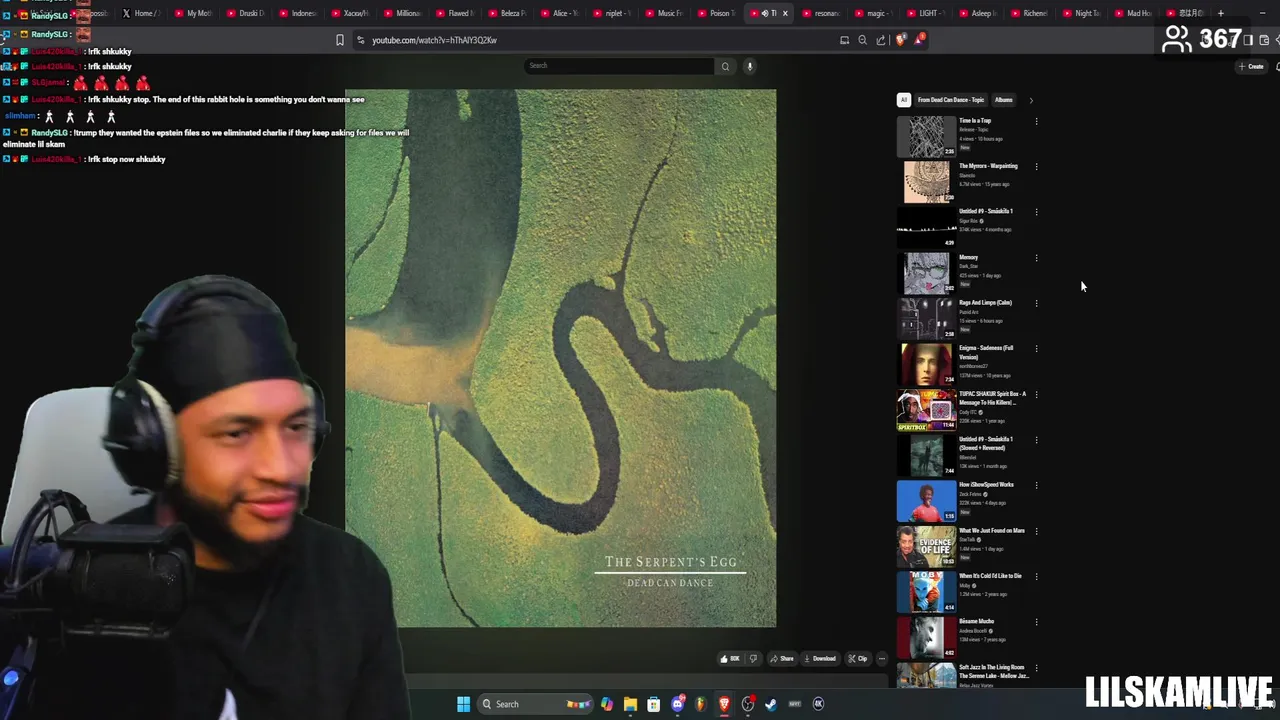Image resolution: width=1280 pixels, height=720 pixels.
Task: Open the more actions ellipsis below the video
Action: [x=881, y=658]
